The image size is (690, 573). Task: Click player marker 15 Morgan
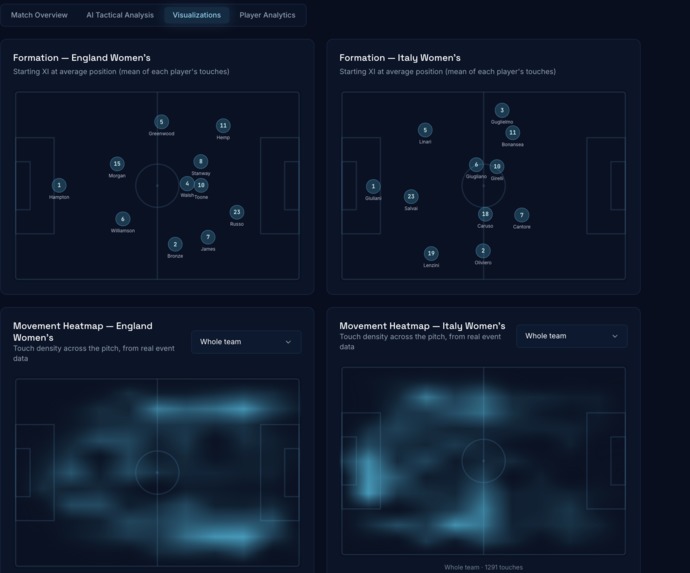pos(117,164)
